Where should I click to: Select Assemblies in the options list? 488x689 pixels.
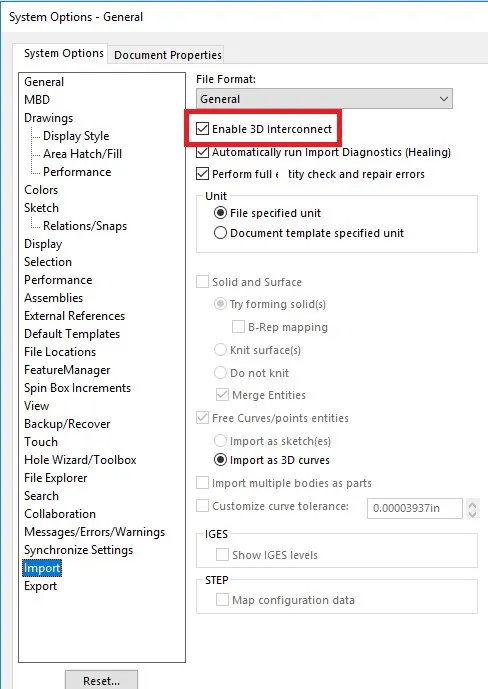[x=53, y=298]
